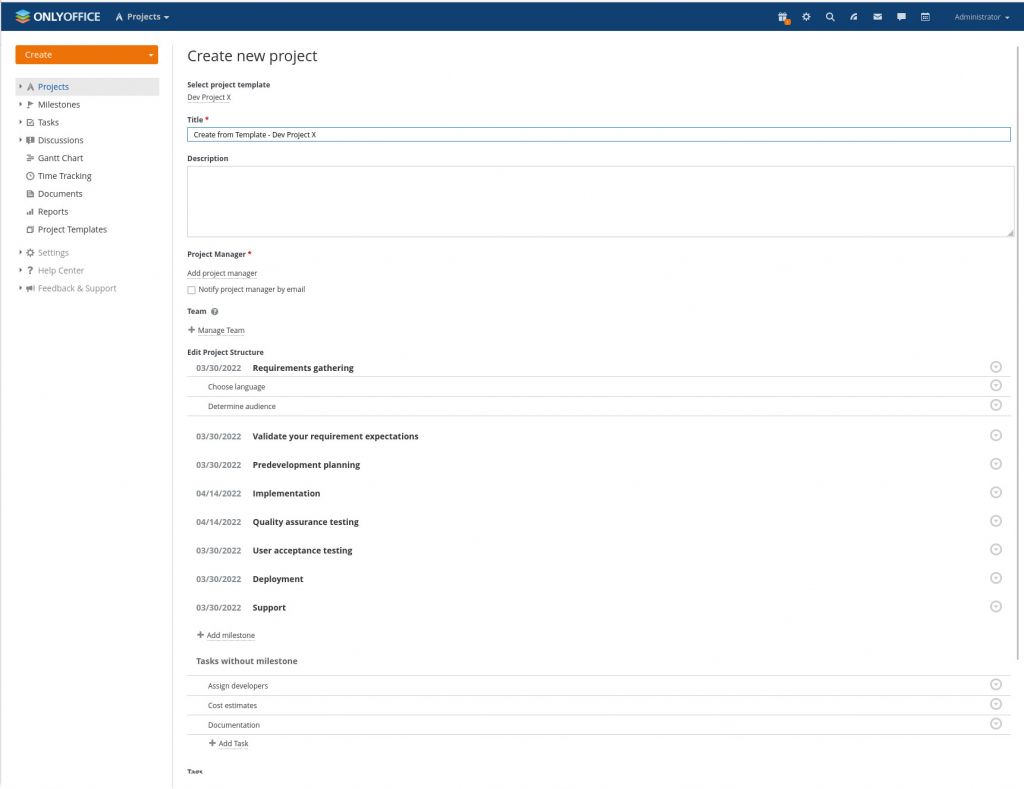Image resolution: width=1024 pixels, height=789 pixels.
Task: Open the Documents section
Action: pos(60,194)
